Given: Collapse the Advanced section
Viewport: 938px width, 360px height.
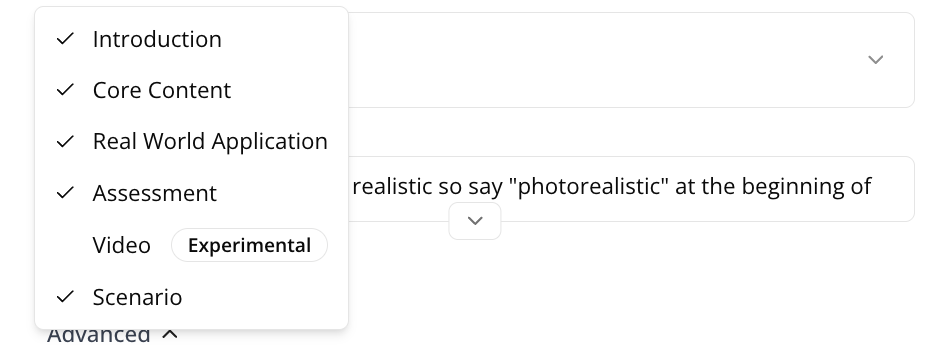Looking at the screenshot, I should pos(112,334).
